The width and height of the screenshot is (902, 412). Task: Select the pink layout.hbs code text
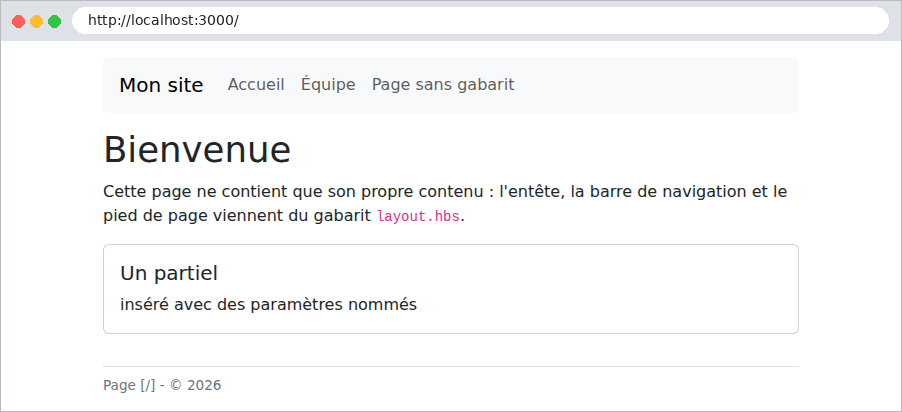(419, 216)
